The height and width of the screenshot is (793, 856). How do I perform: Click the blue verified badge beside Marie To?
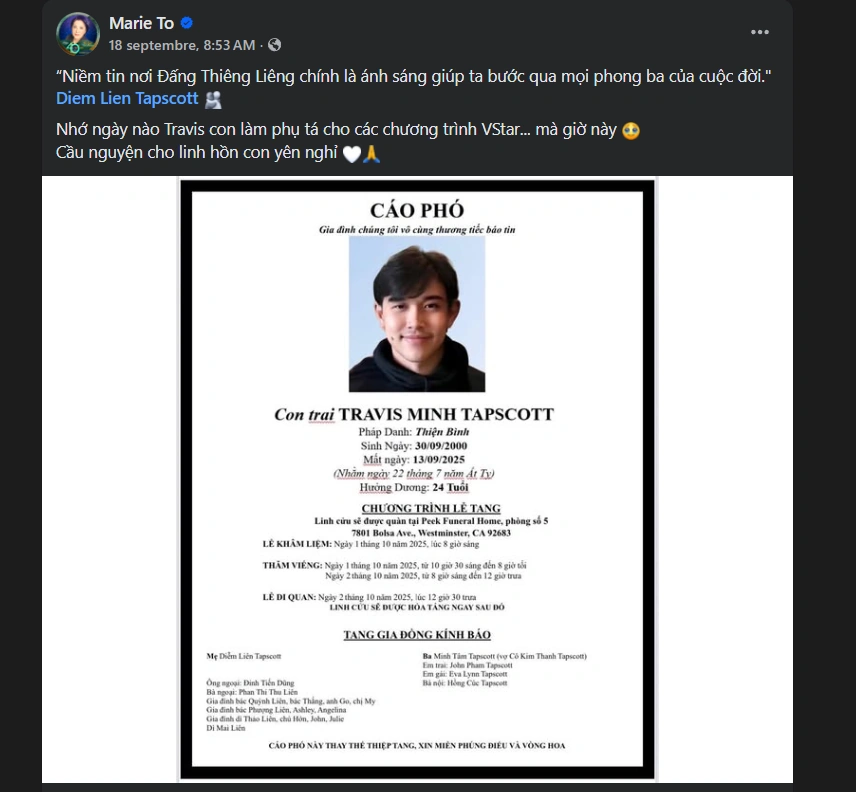[187, 23]
